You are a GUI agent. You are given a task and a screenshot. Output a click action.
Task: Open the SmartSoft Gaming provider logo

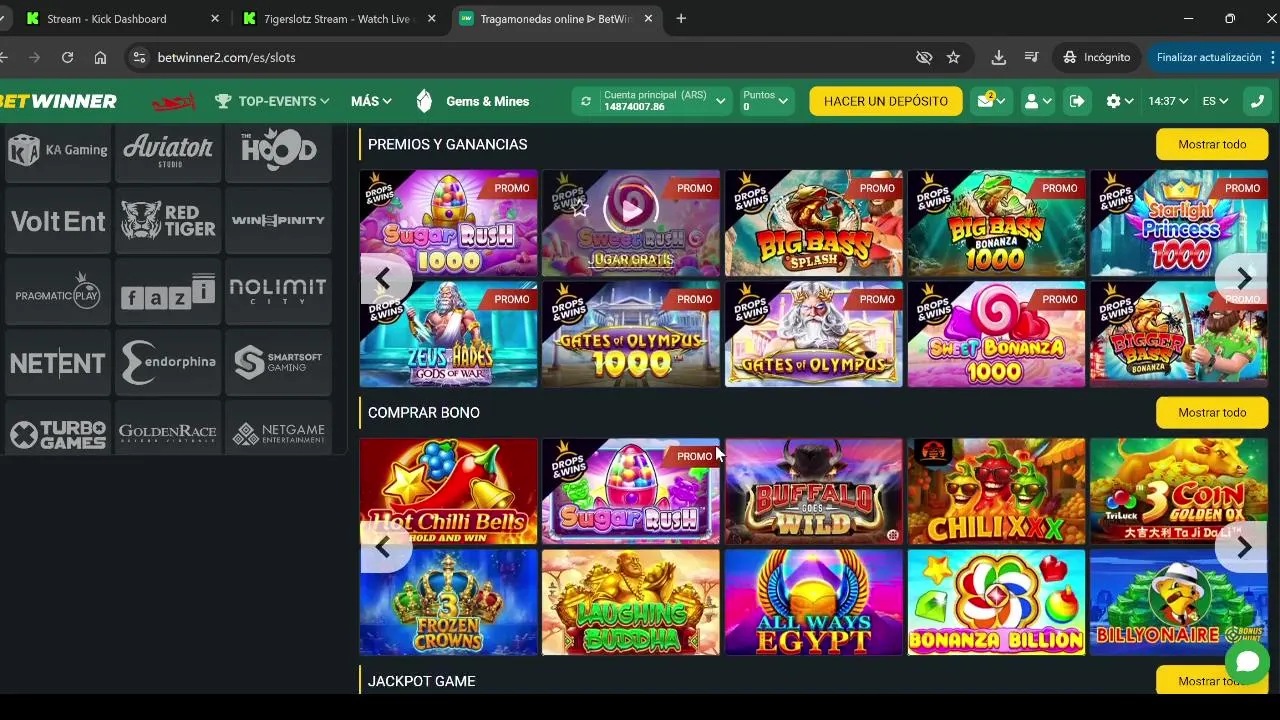tap(278, 362)
